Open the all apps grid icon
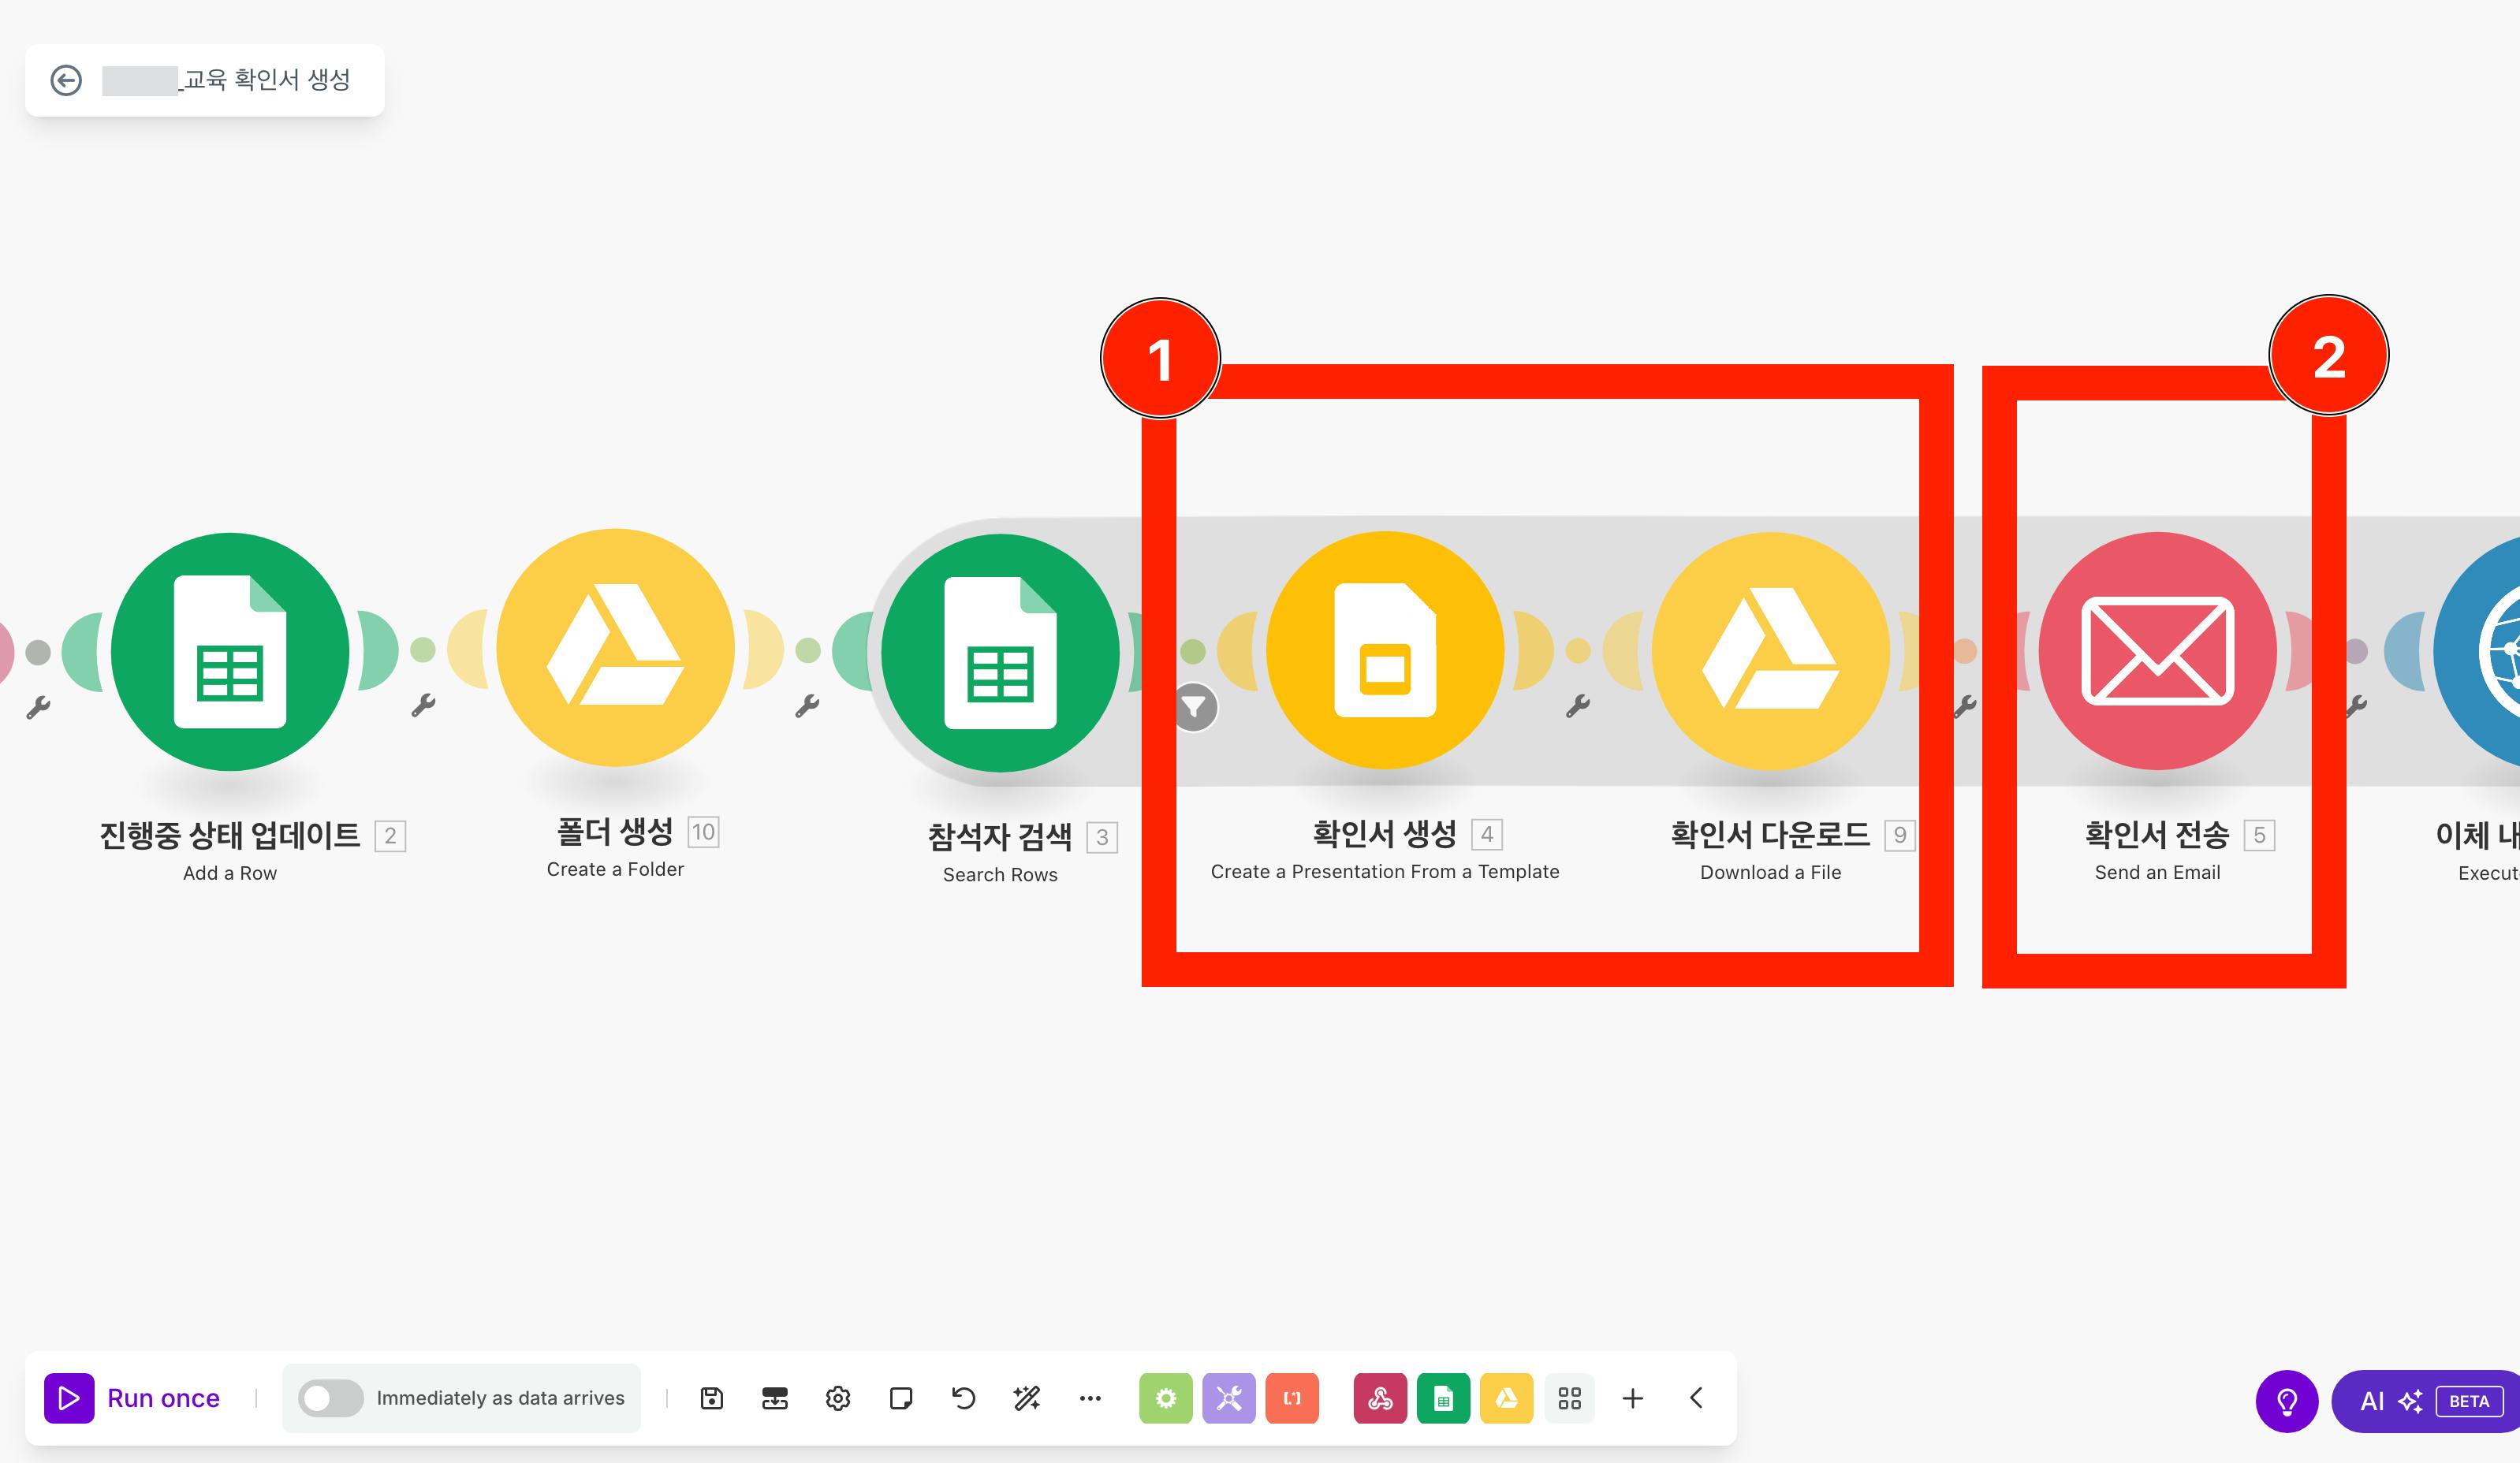Viewport: 2520px width, 1463px height. (x=1570, y=1398)
